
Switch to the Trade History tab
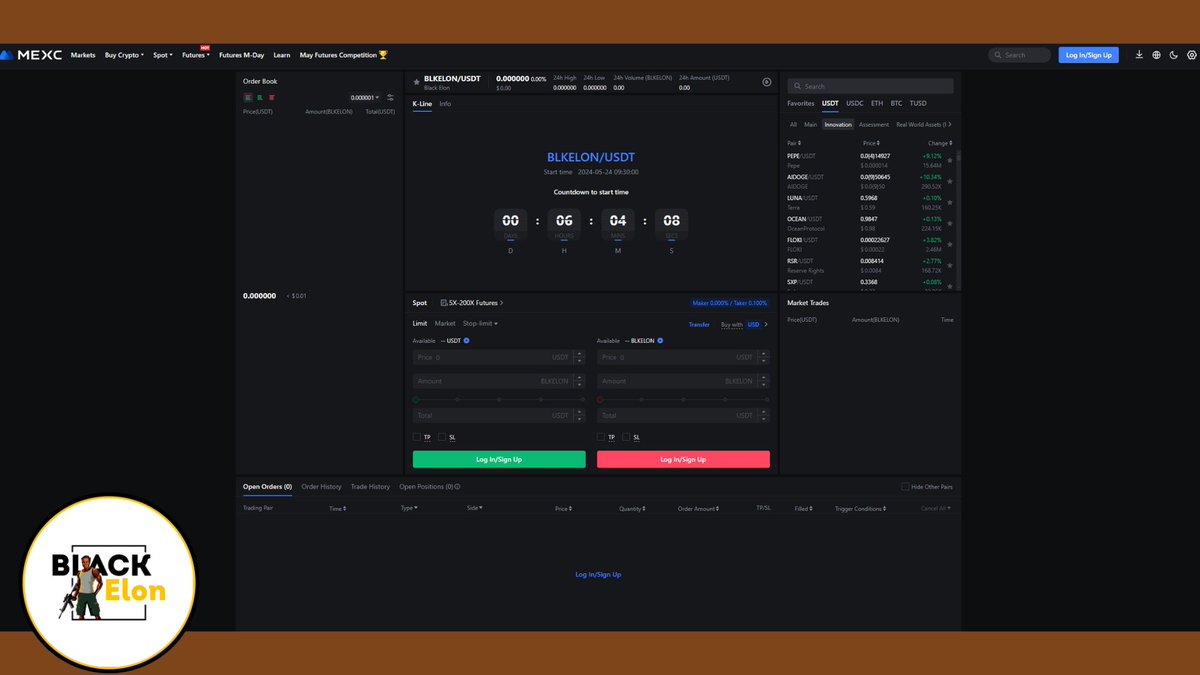pyautogui.click(x=370, y=487)
